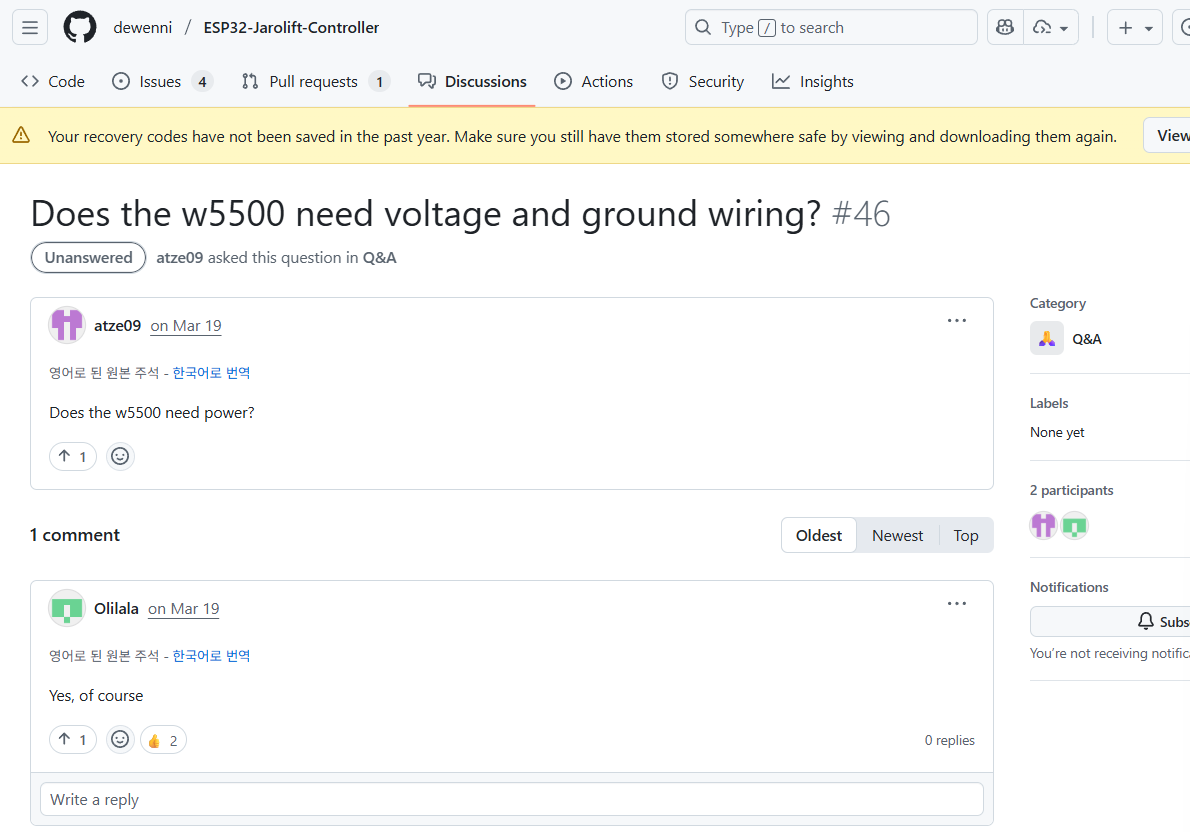Click the ESP32-Jarolift-Controller repository link

pos(291,28)
